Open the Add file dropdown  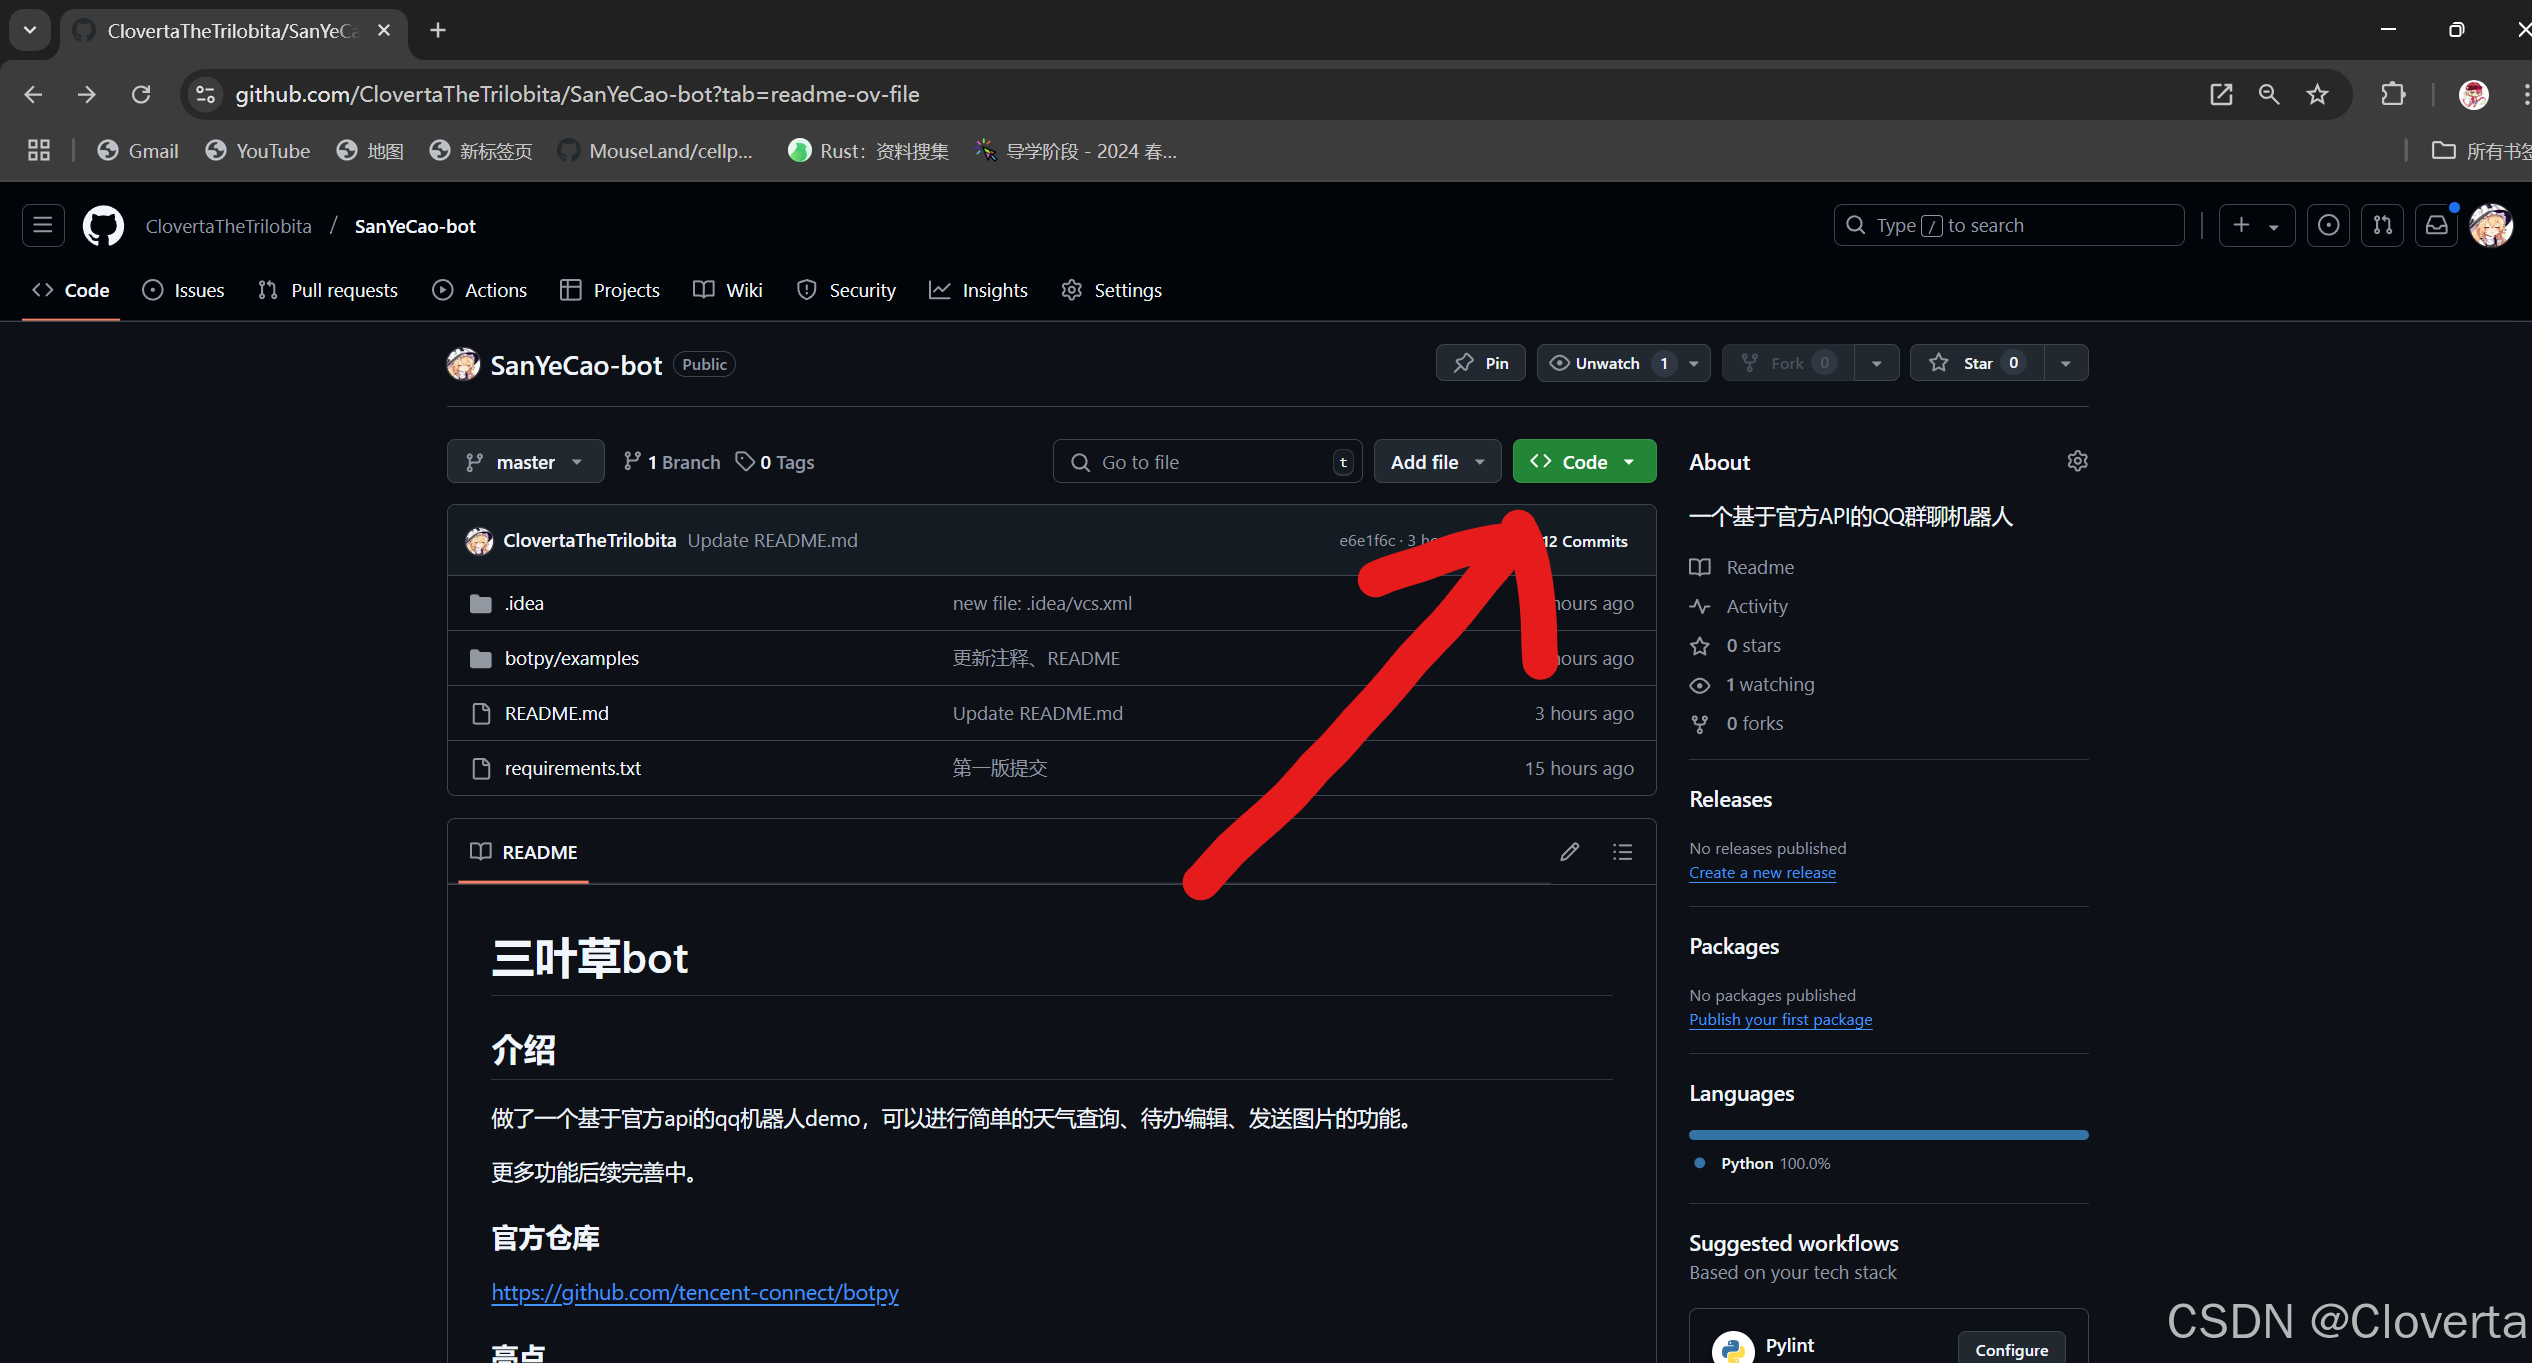pos(1437,462)
